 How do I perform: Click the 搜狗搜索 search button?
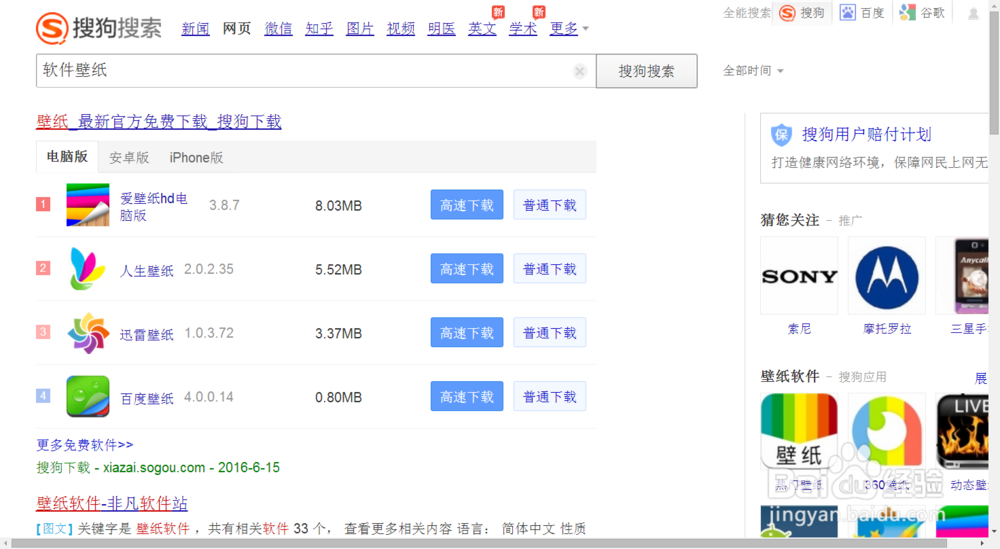(x=647, y=71)
